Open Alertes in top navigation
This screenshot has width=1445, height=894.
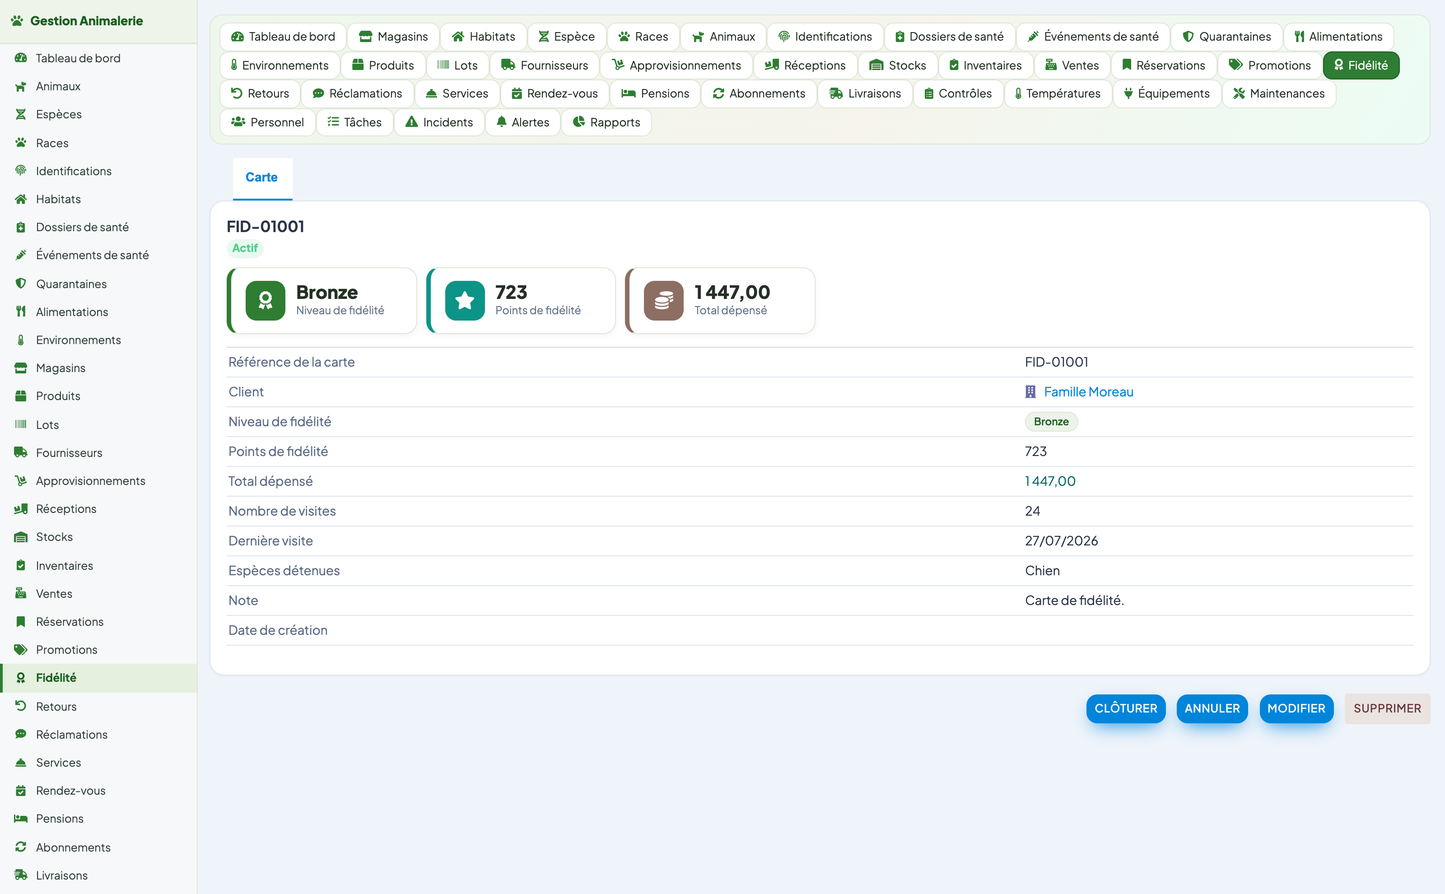pyautogui.click(x=523, y=122)
